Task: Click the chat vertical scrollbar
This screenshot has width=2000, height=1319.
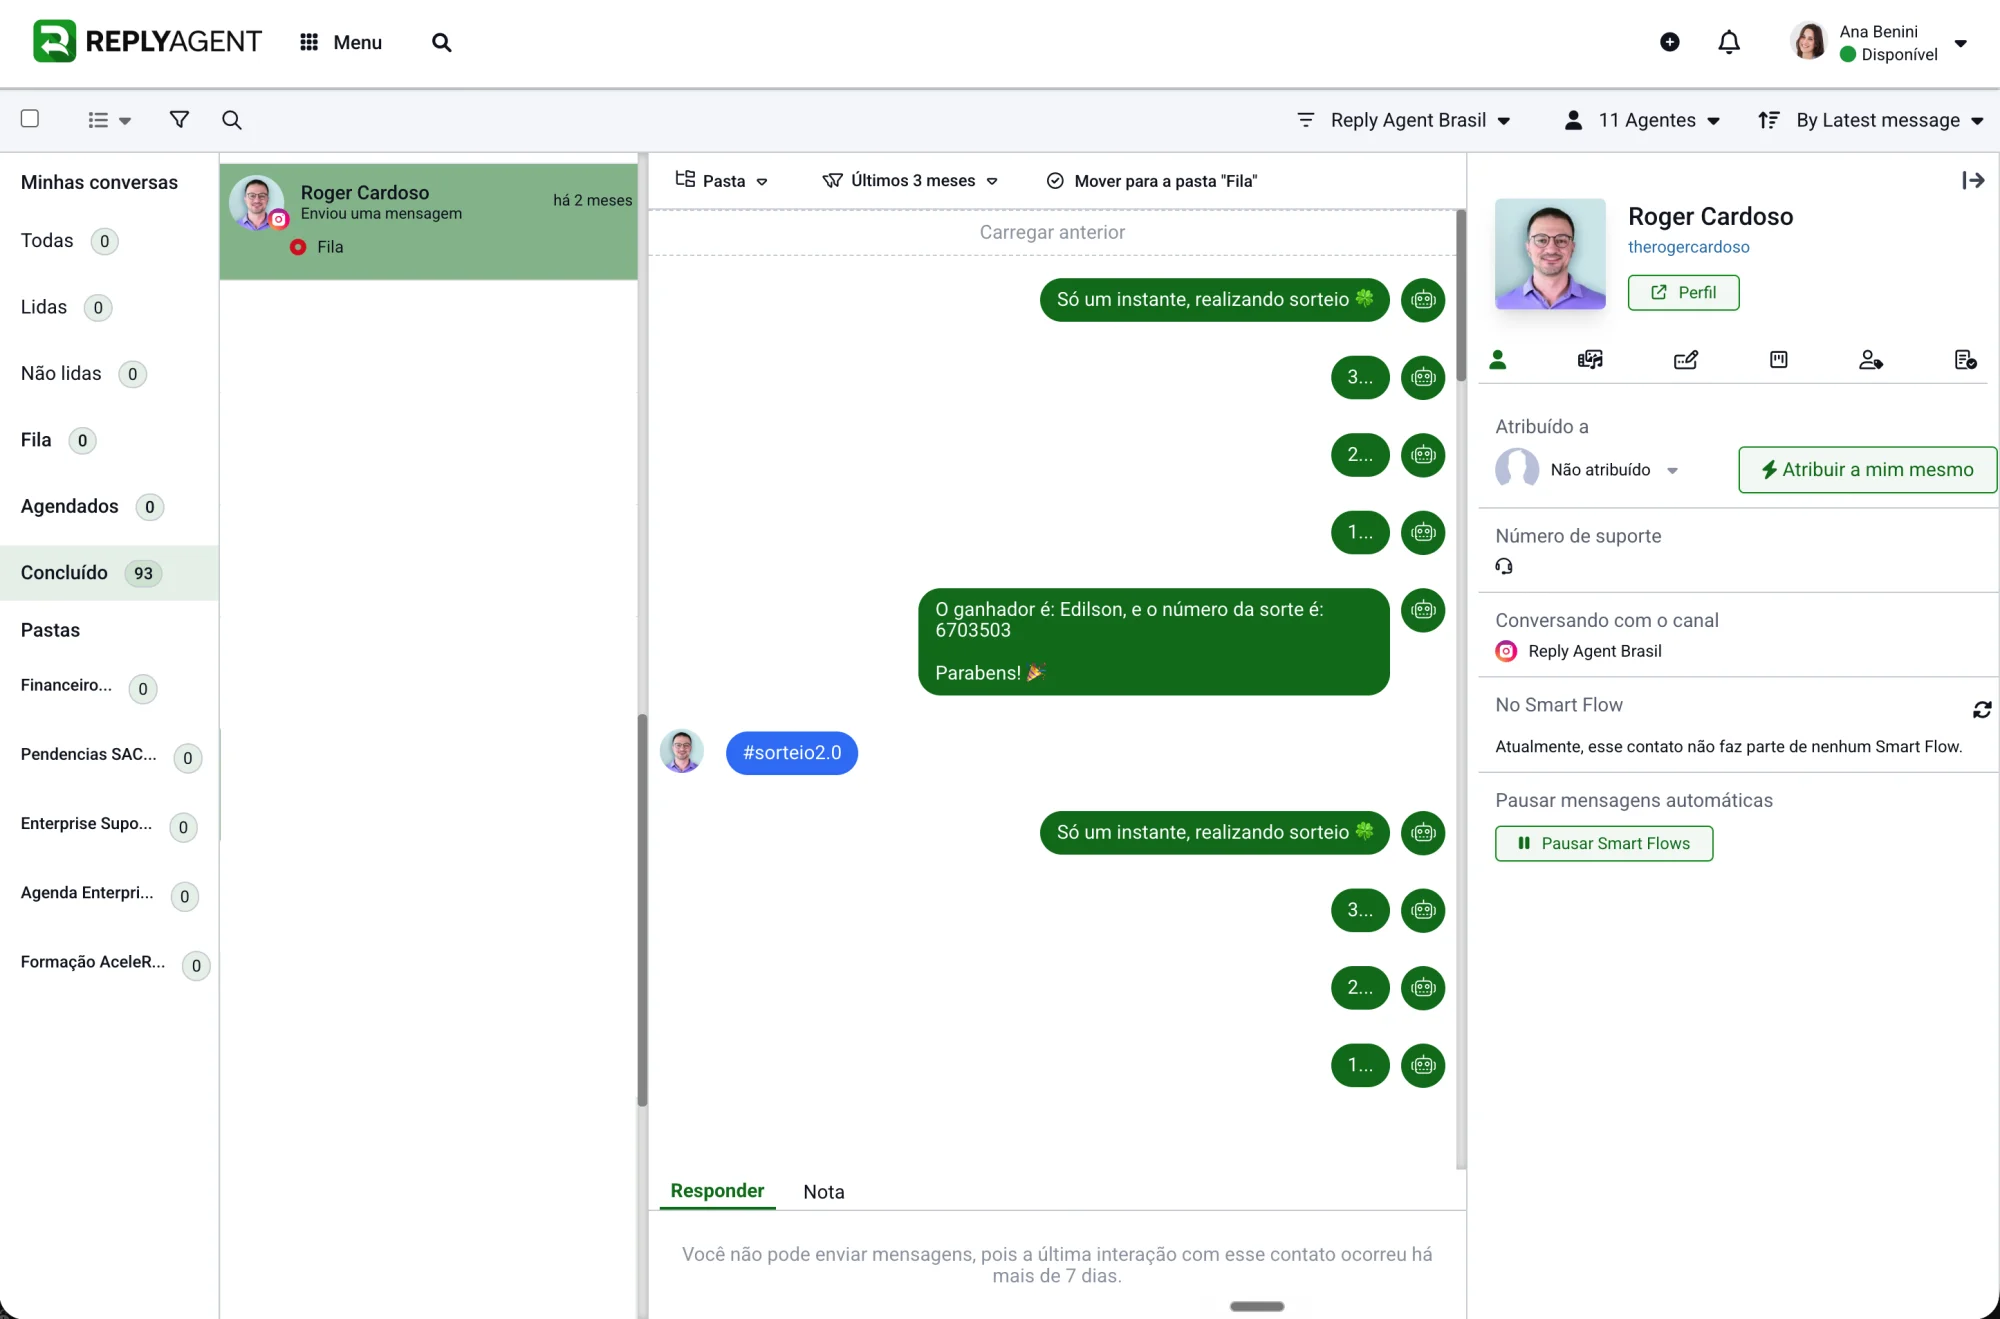Action: 1461,295
